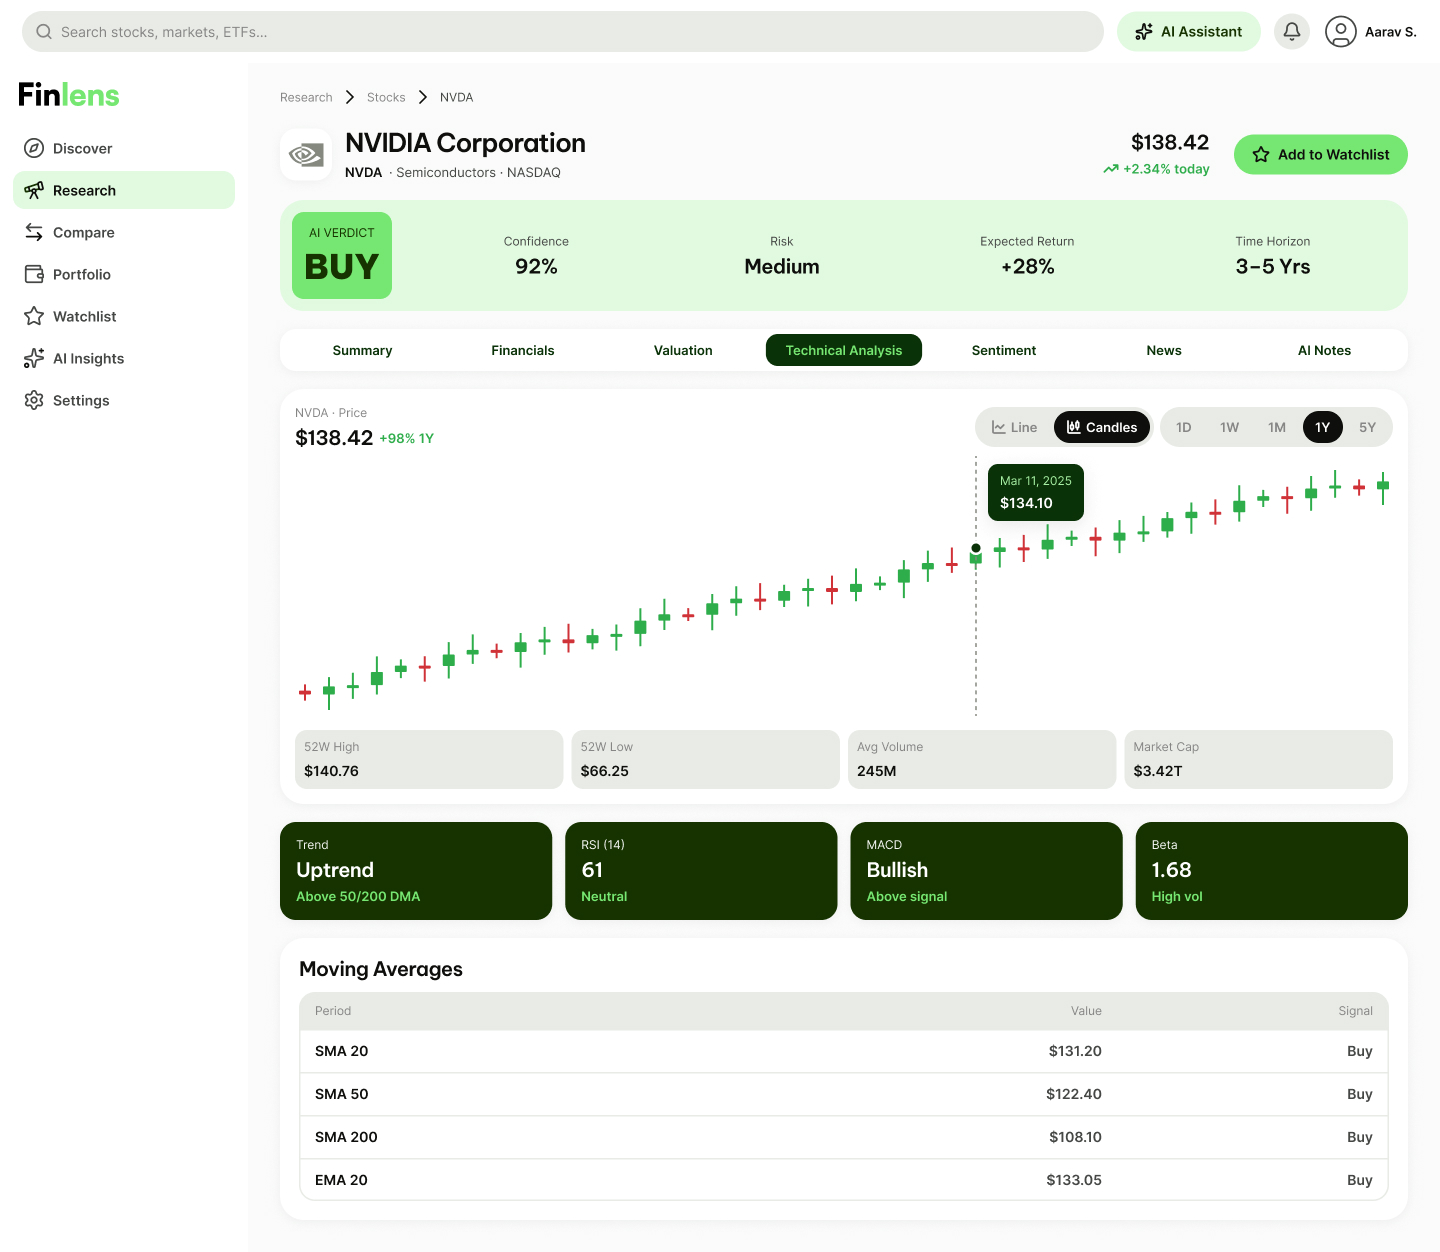Screen dimensions: 1440x1252
Task: Click the SMA 50 value $122.40
Action: (x=1074, y=1094)
